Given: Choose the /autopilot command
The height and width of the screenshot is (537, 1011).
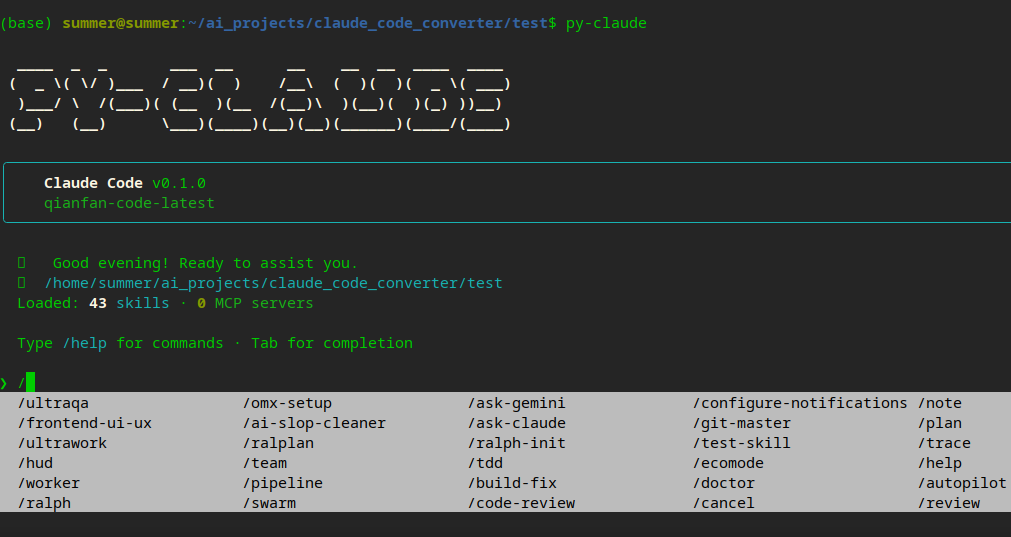Looking at the screenshot, I should [x=963, y=483].
